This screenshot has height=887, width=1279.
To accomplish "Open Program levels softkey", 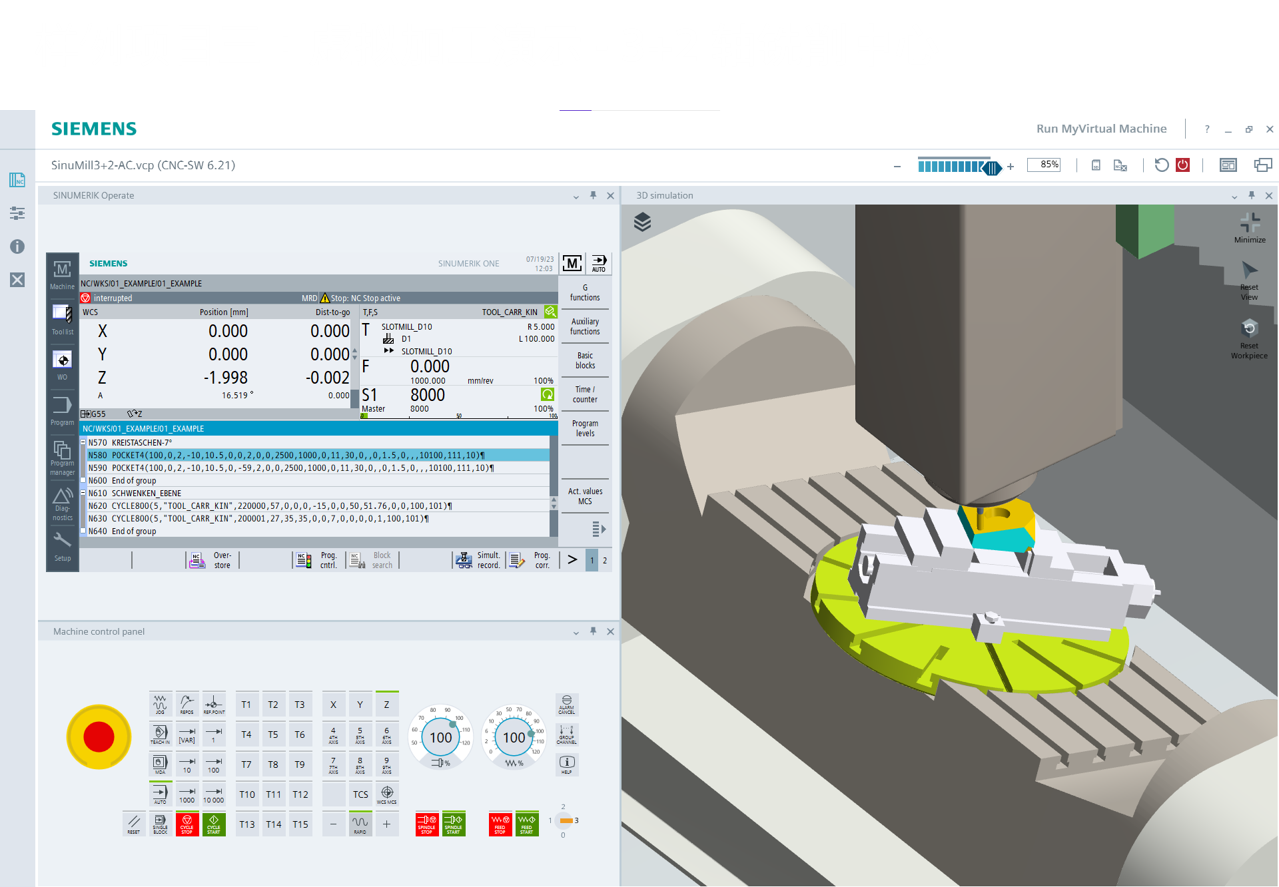I will coord(585,428).
